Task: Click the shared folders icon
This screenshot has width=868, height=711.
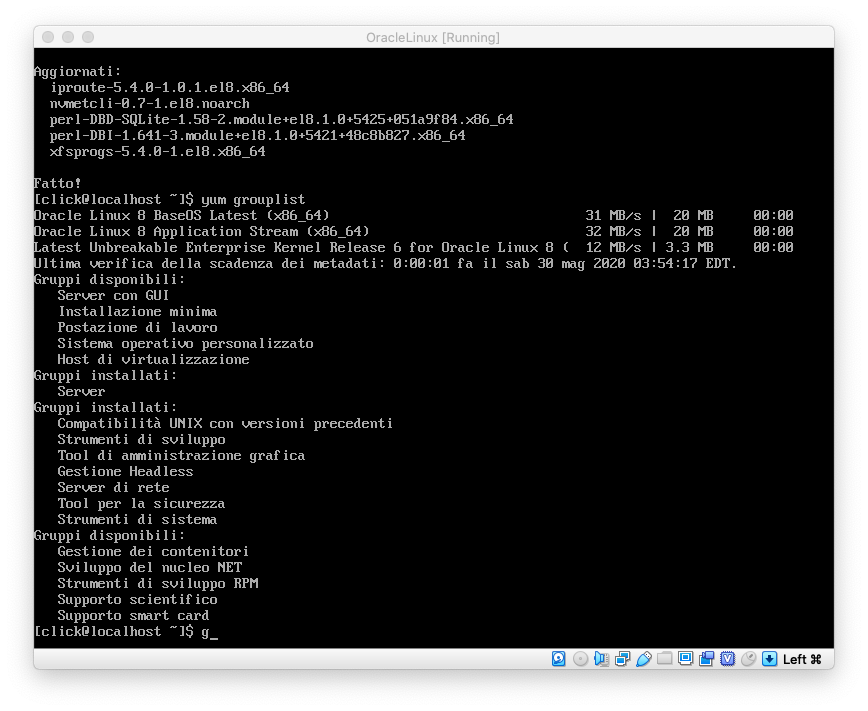Action: click(664, 658)
